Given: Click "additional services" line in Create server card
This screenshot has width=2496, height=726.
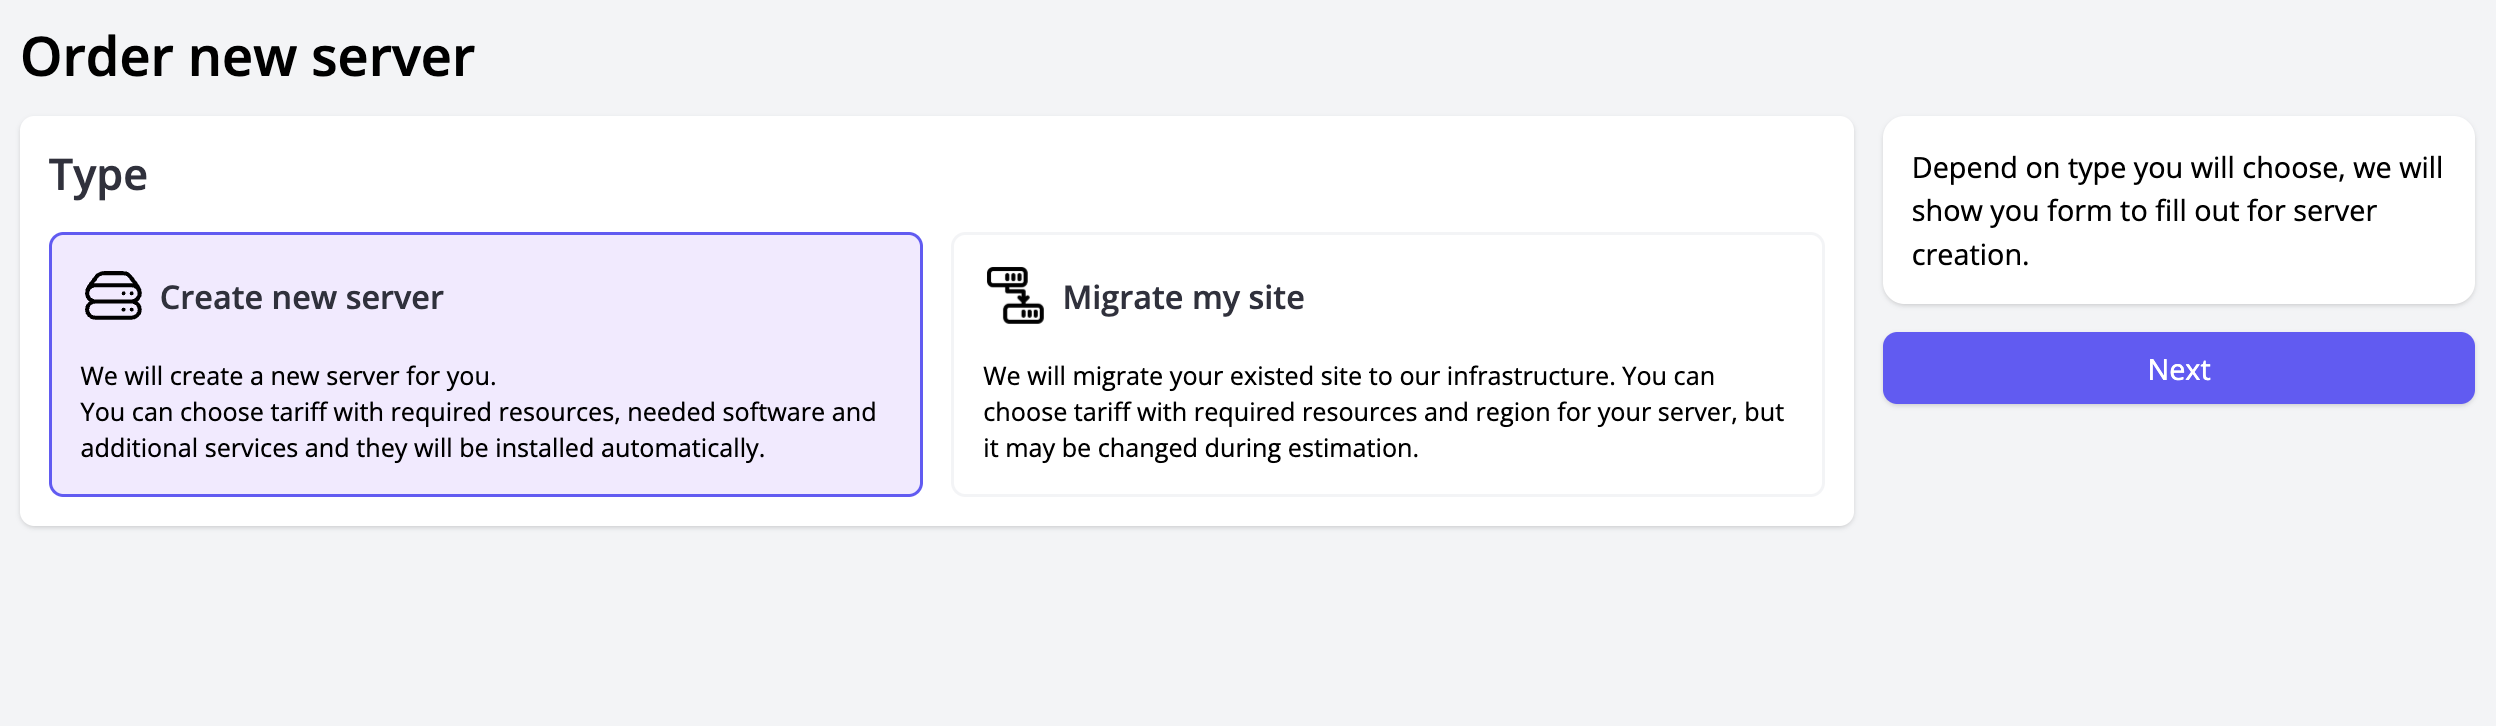Looking at the screenshot, I should pyautogui.click(x=422, y=448).
